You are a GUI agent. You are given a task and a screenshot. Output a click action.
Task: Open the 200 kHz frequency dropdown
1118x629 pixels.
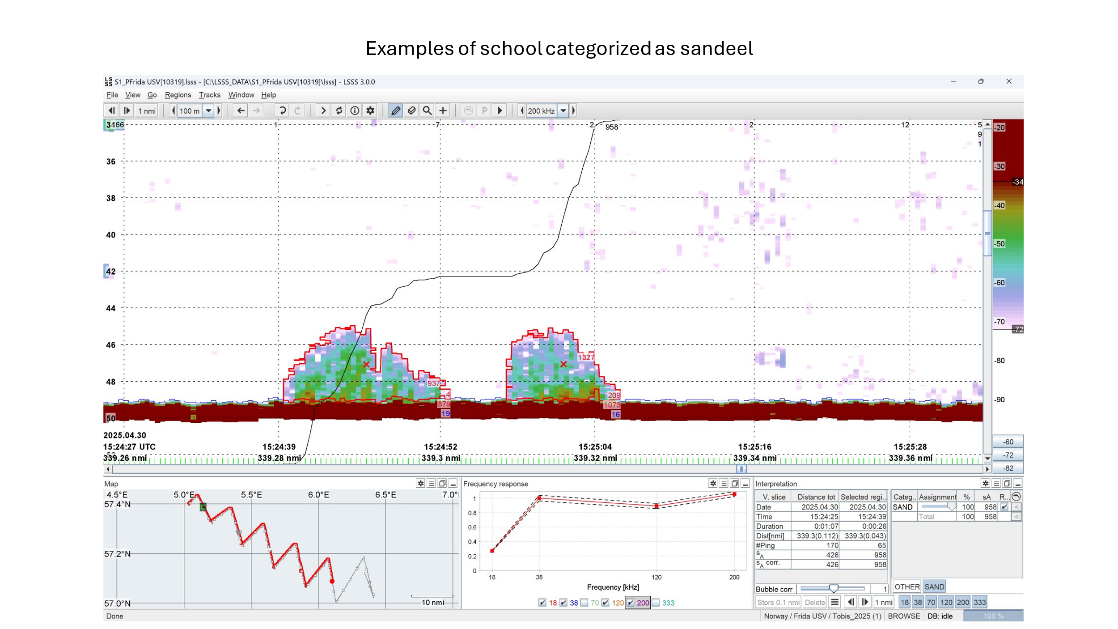tap(563, 110)
